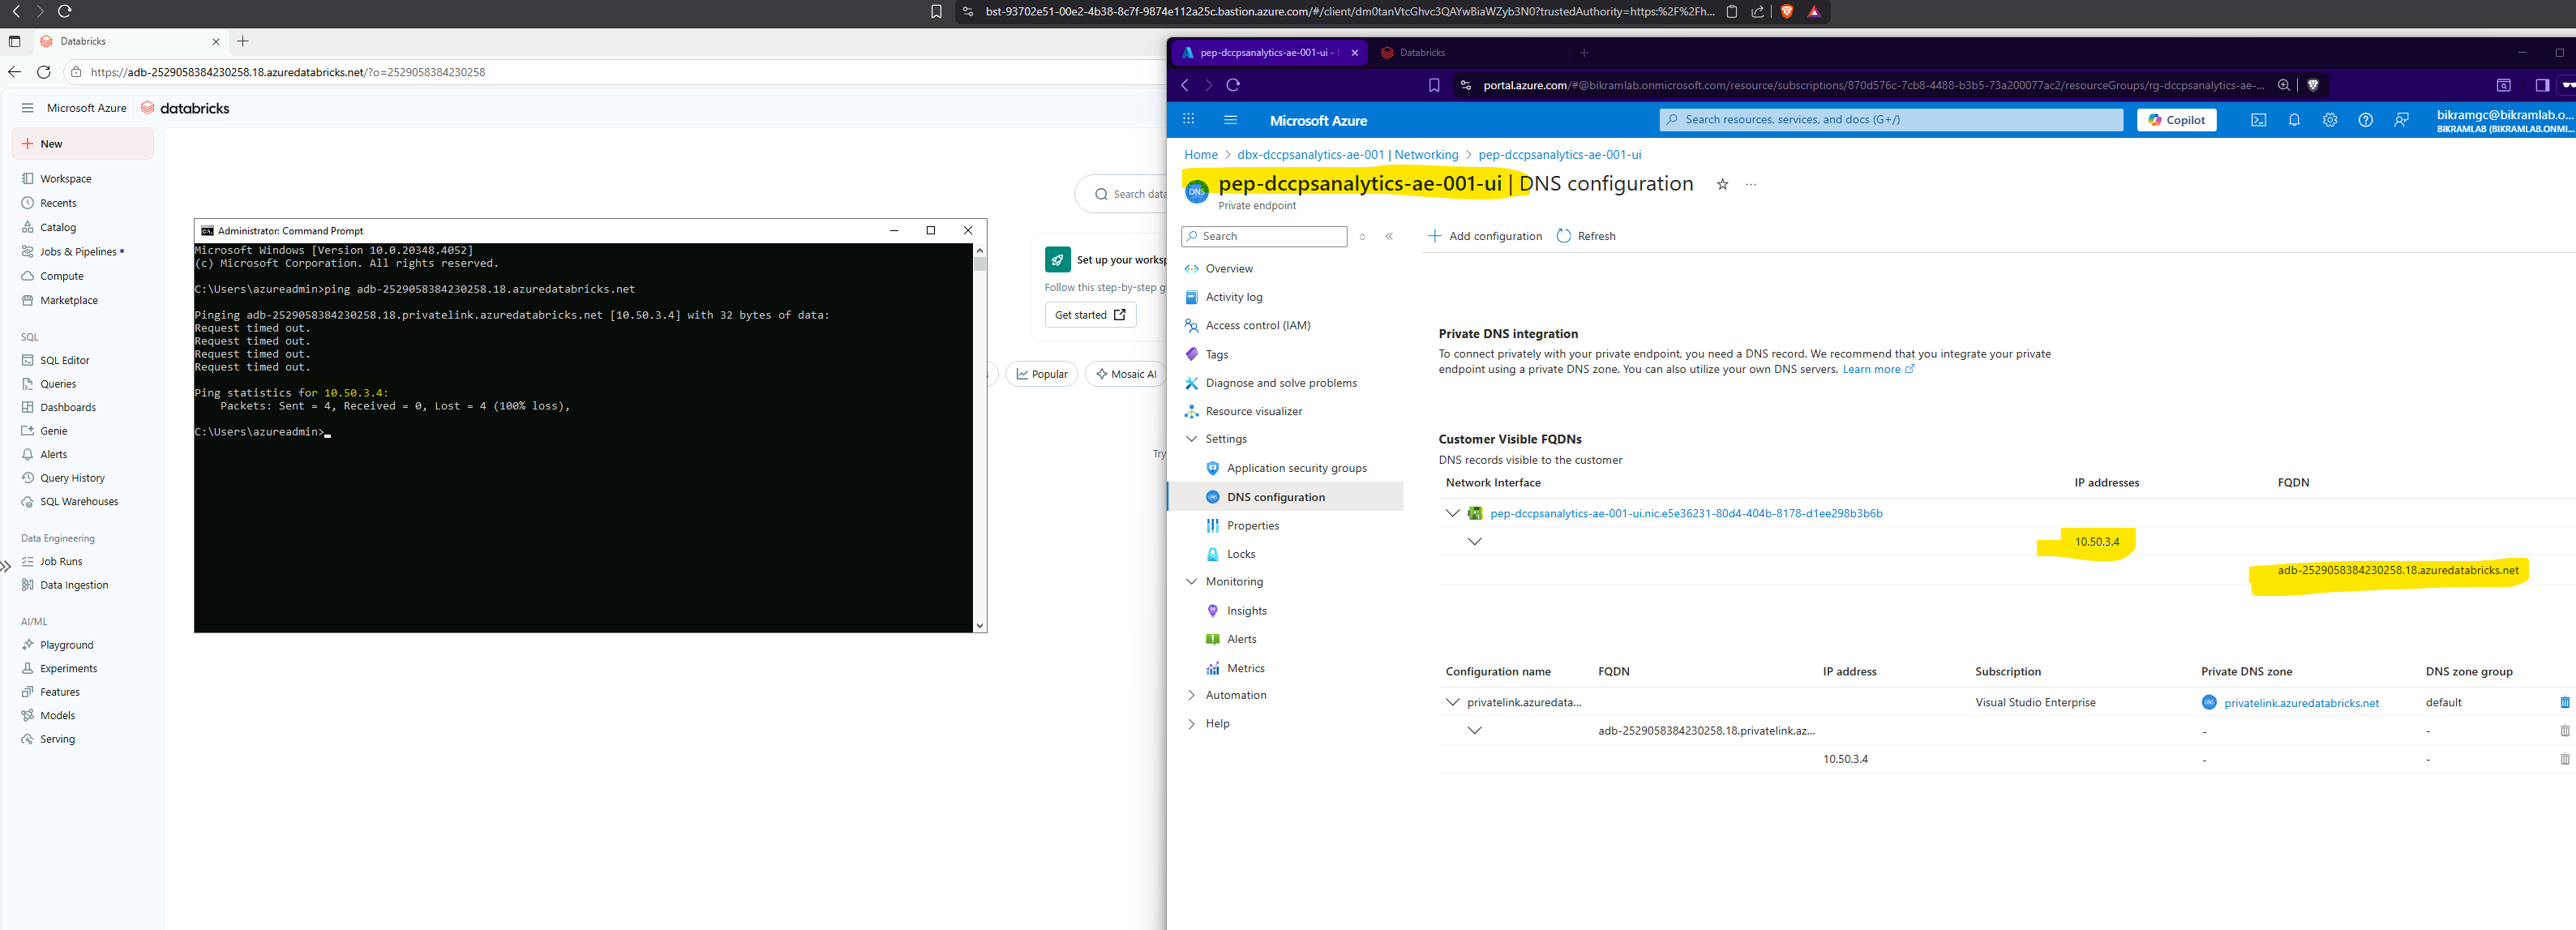Open Copilot in the Azure top bar
The image size is (2576, 930).
(2176, 120)
